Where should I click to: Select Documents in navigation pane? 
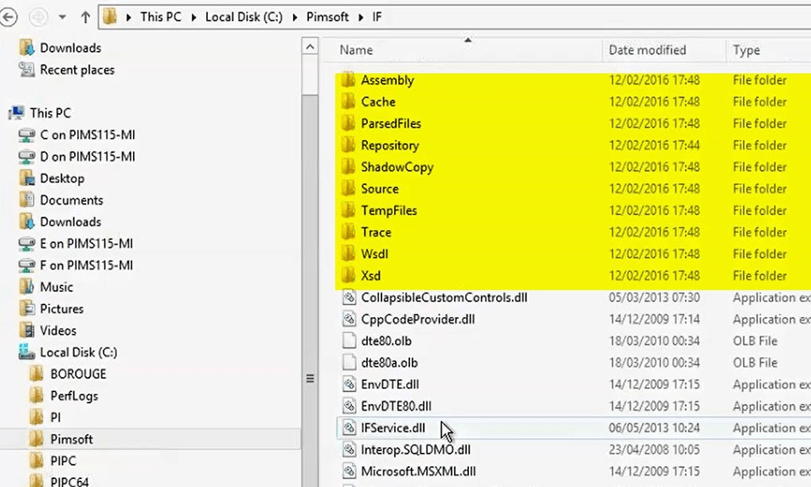coord(71,200)
